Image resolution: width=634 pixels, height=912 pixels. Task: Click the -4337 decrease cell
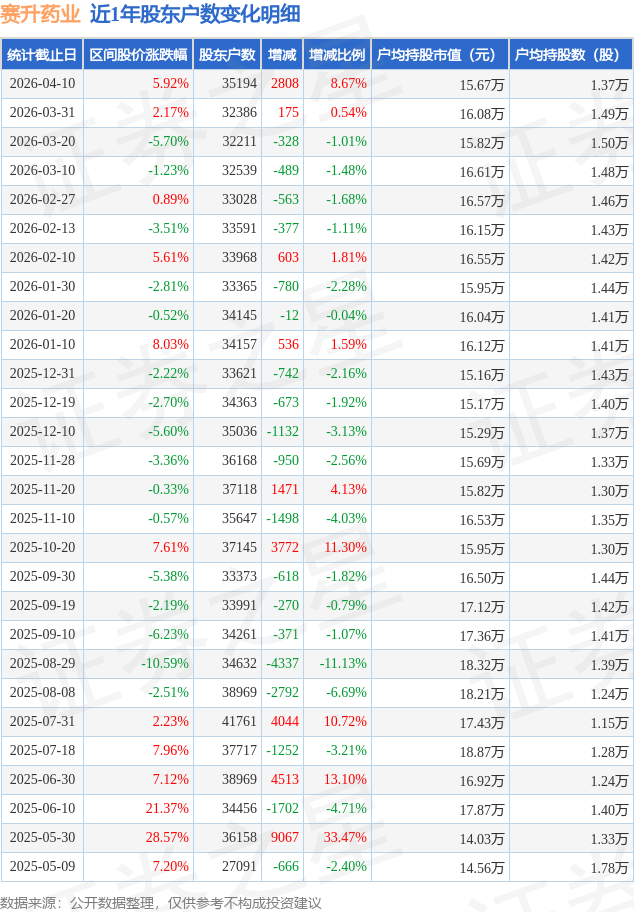[282, 664]
